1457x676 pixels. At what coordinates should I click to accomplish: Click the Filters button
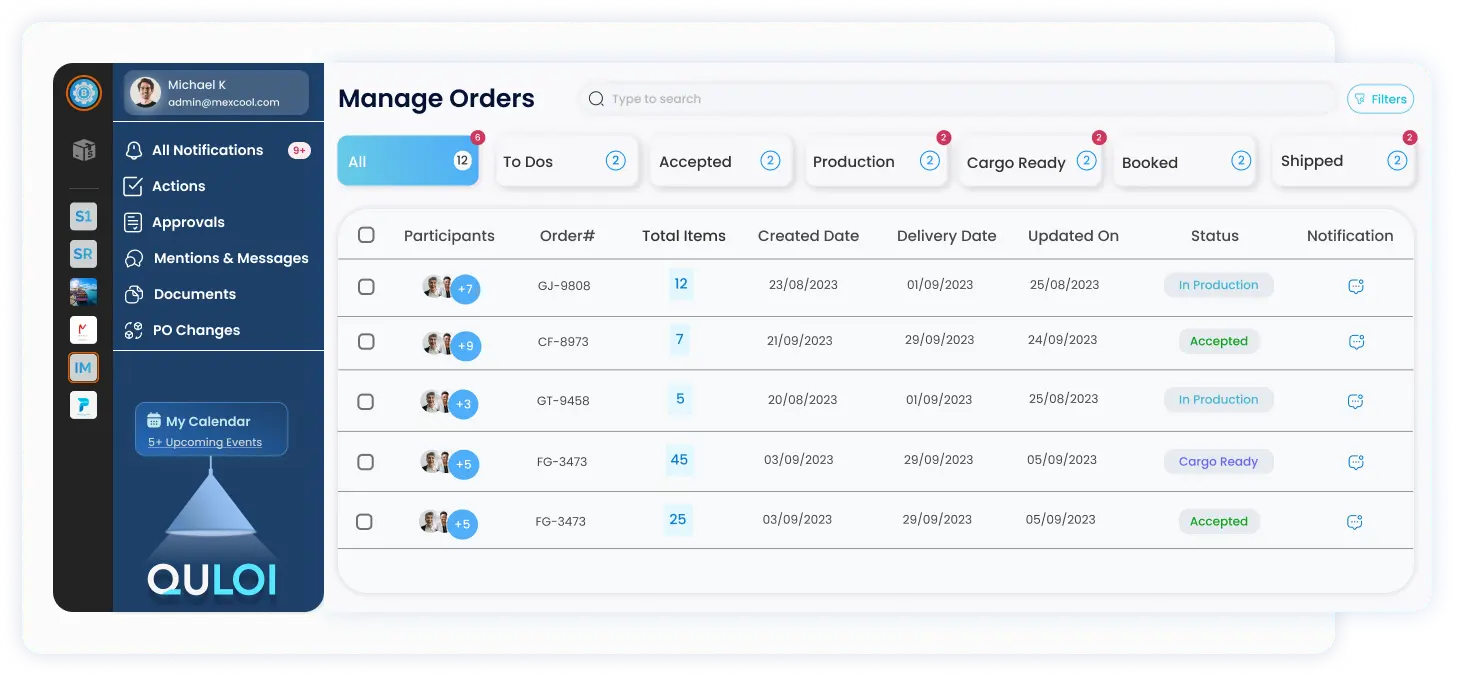click(x=1380, y=99)
